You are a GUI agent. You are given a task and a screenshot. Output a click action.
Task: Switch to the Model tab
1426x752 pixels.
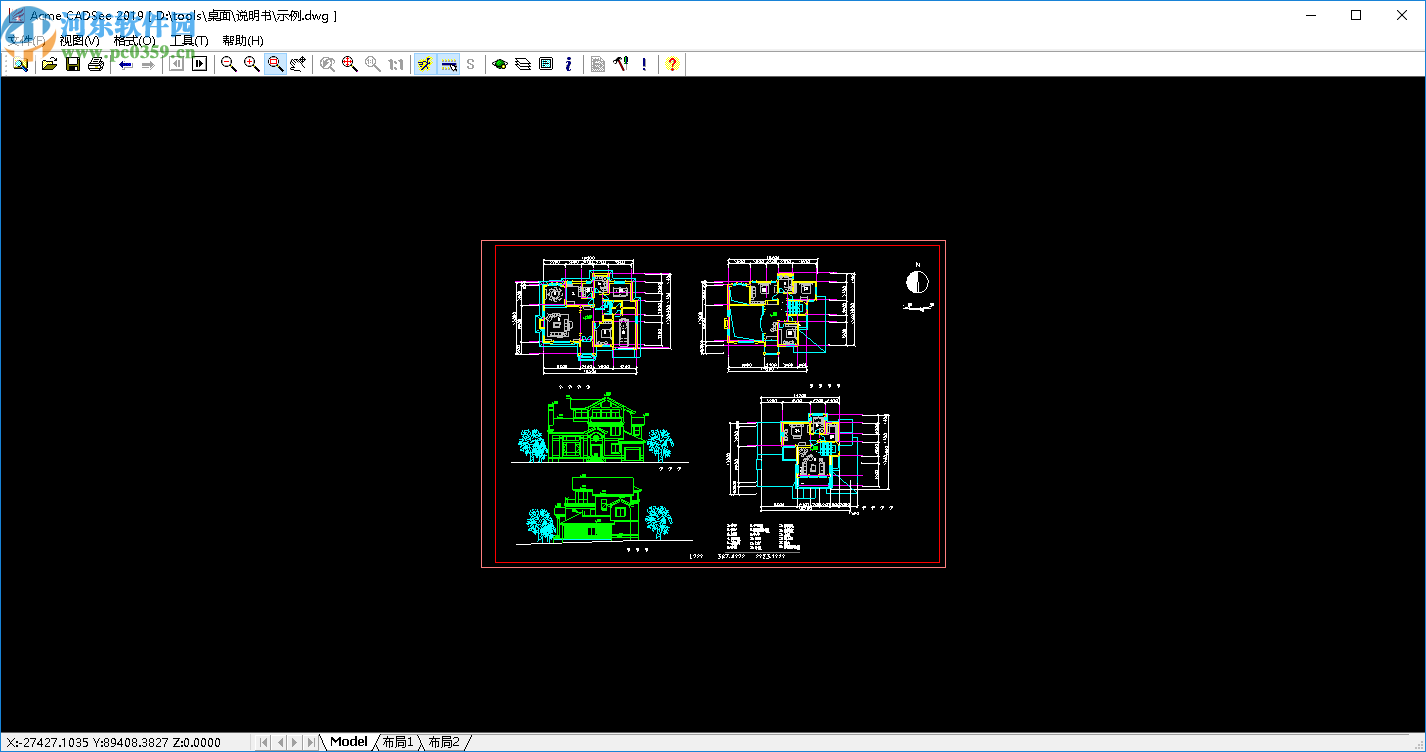tap(349, 742)
